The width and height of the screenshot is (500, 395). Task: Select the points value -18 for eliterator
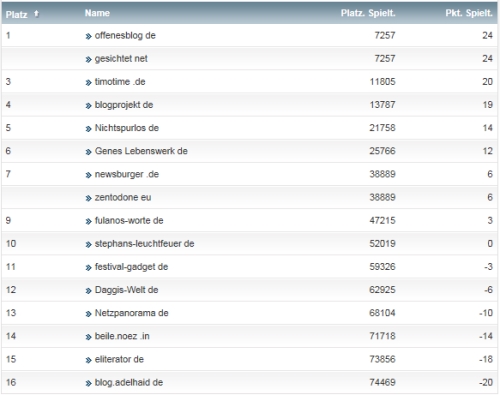click(x=486, y=359)
